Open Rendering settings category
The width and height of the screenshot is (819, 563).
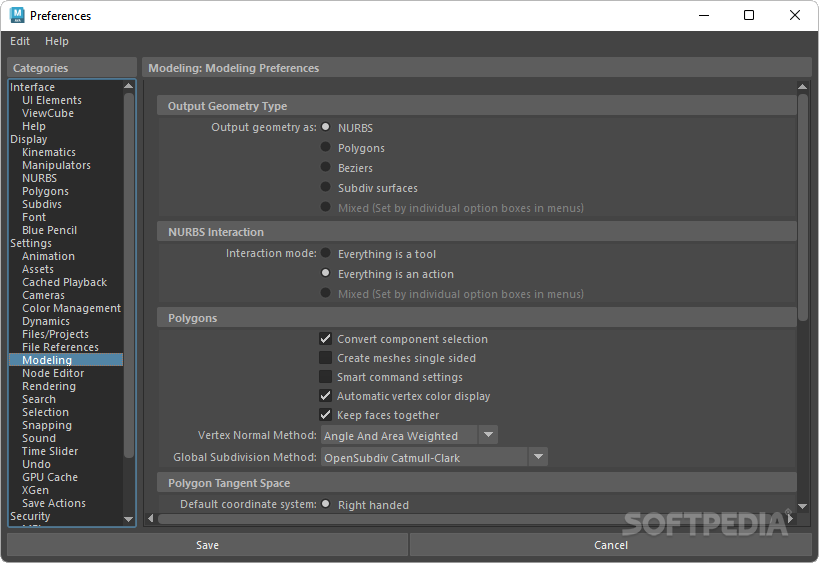(x=49, y=386)
